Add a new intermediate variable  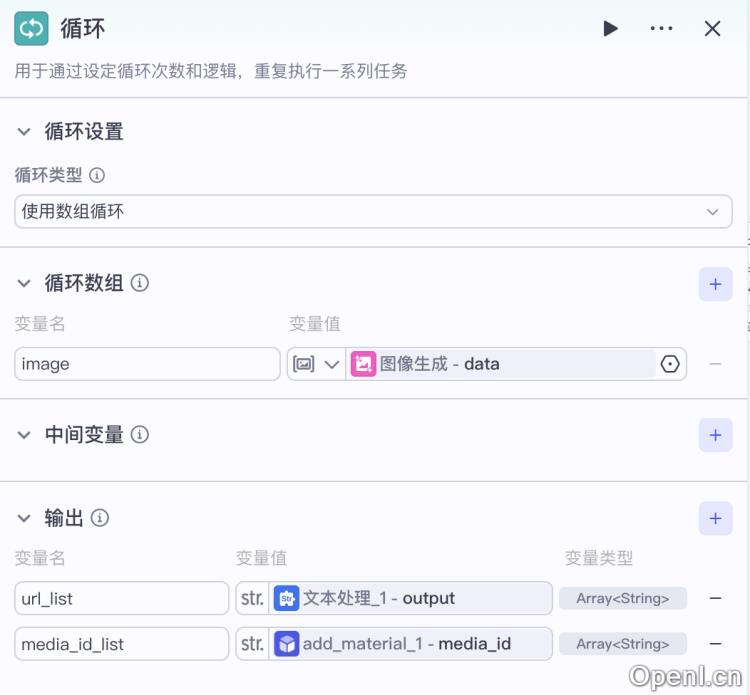(x=716, y=435)
